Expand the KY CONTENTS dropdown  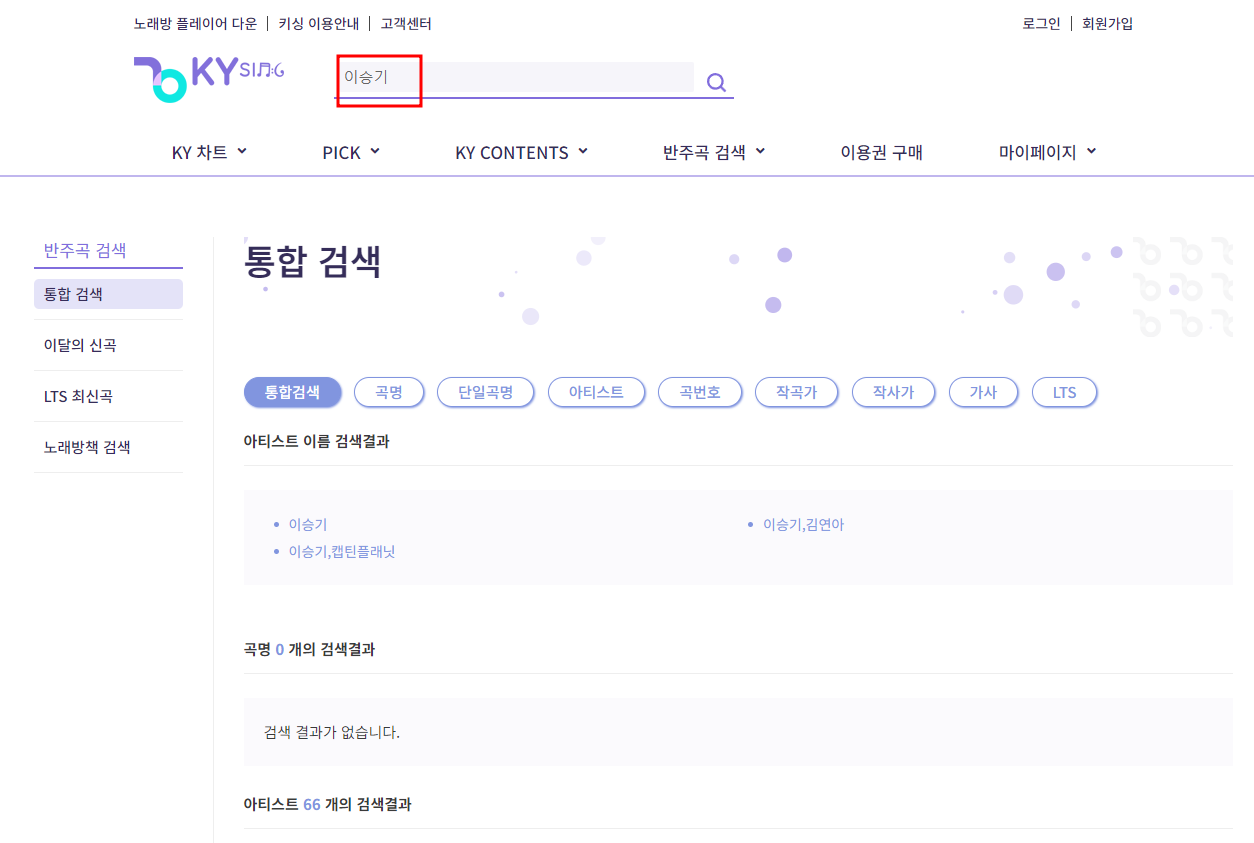tap(521, 152)
